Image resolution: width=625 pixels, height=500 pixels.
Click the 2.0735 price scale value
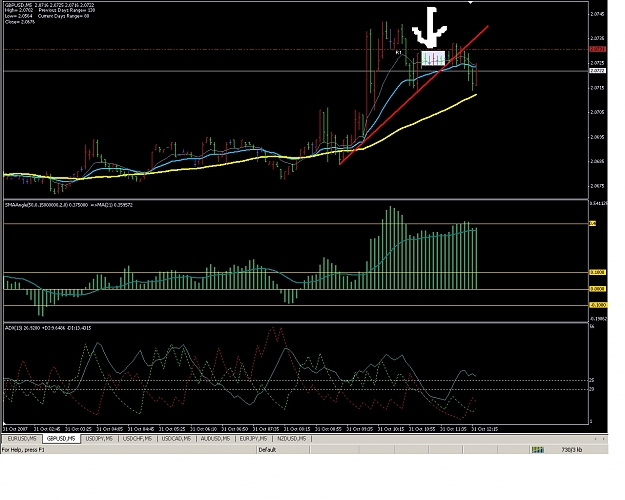click(597, 38)
